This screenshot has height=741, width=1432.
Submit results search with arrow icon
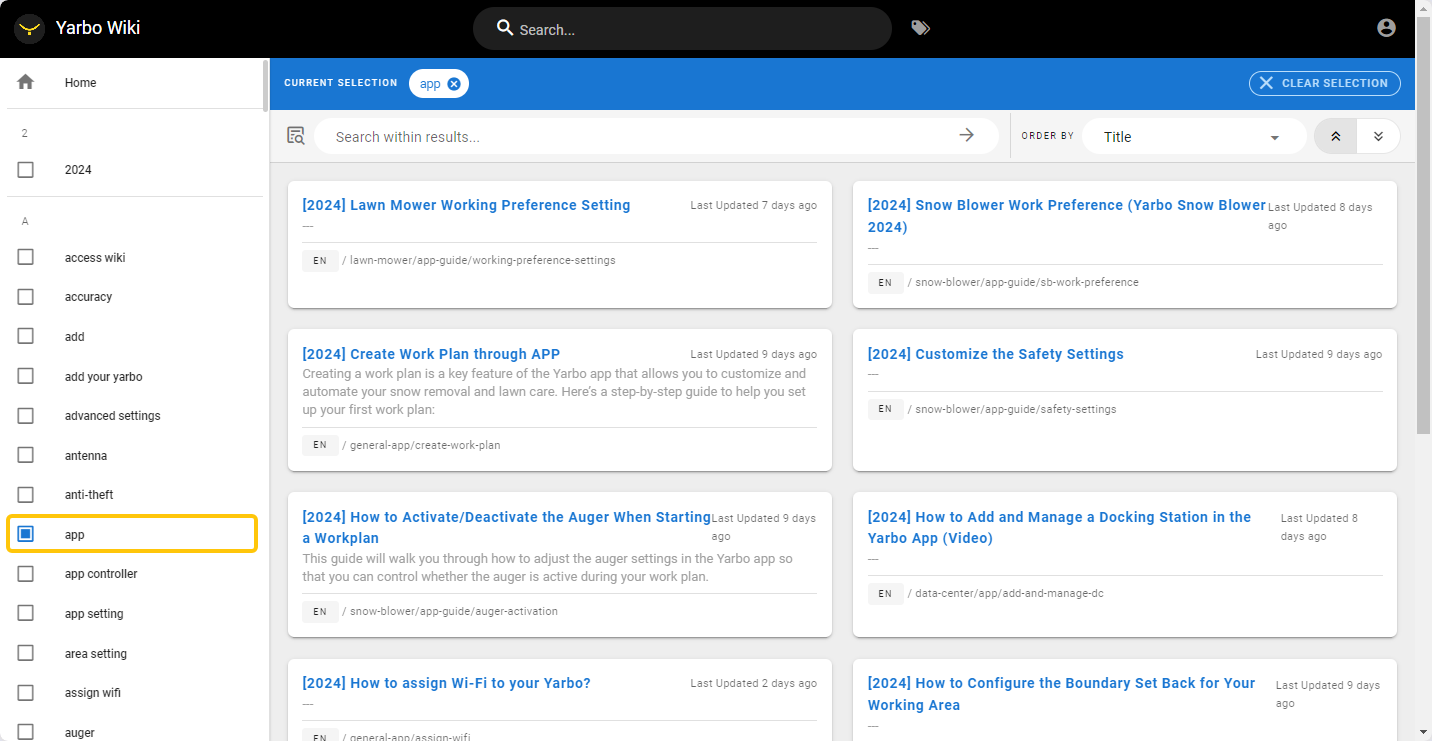click(x=966, y=135)
